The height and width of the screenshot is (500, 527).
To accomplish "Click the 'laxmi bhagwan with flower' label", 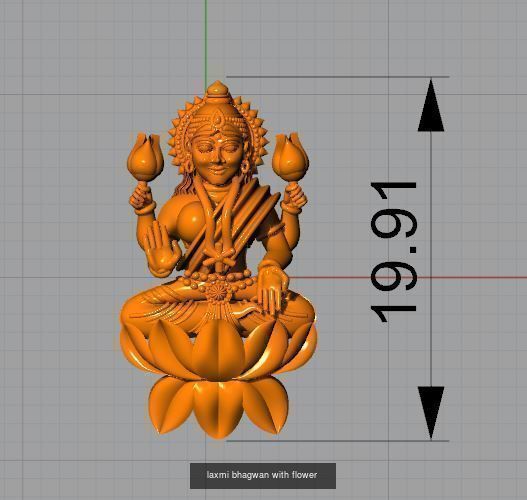I will pyautogui.click(x=262, y=475).
